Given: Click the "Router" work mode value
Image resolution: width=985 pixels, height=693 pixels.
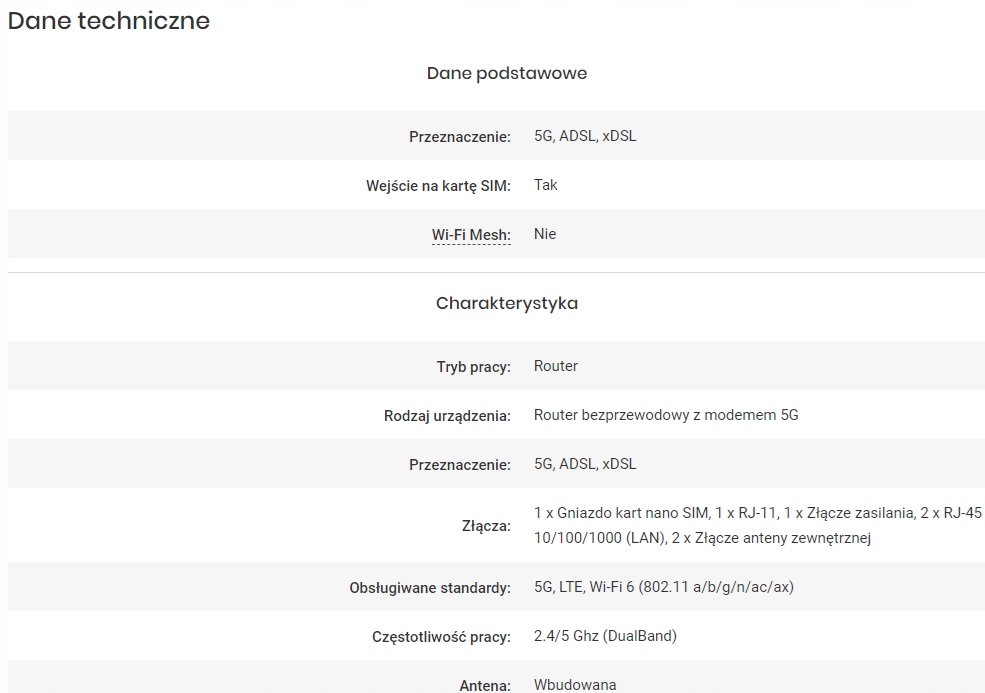Looking at the screenshot, I should (x=556, y=366).
